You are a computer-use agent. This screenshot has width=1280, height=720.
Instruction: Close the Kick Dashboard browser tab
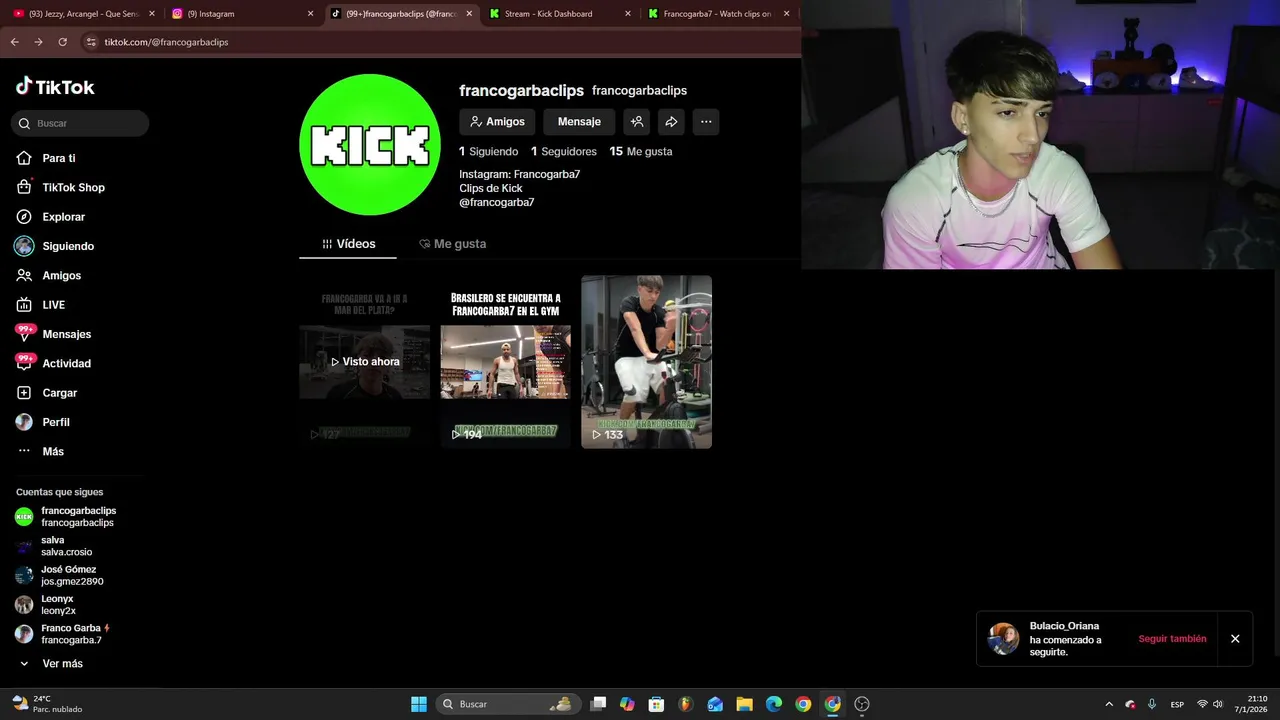click(628, 14)
